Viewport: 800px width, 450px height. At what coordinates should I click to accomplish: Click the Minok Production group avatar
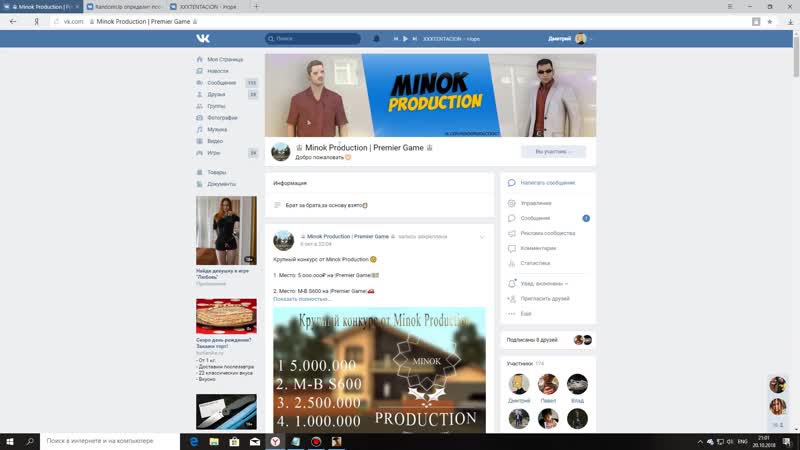[281, 152]
